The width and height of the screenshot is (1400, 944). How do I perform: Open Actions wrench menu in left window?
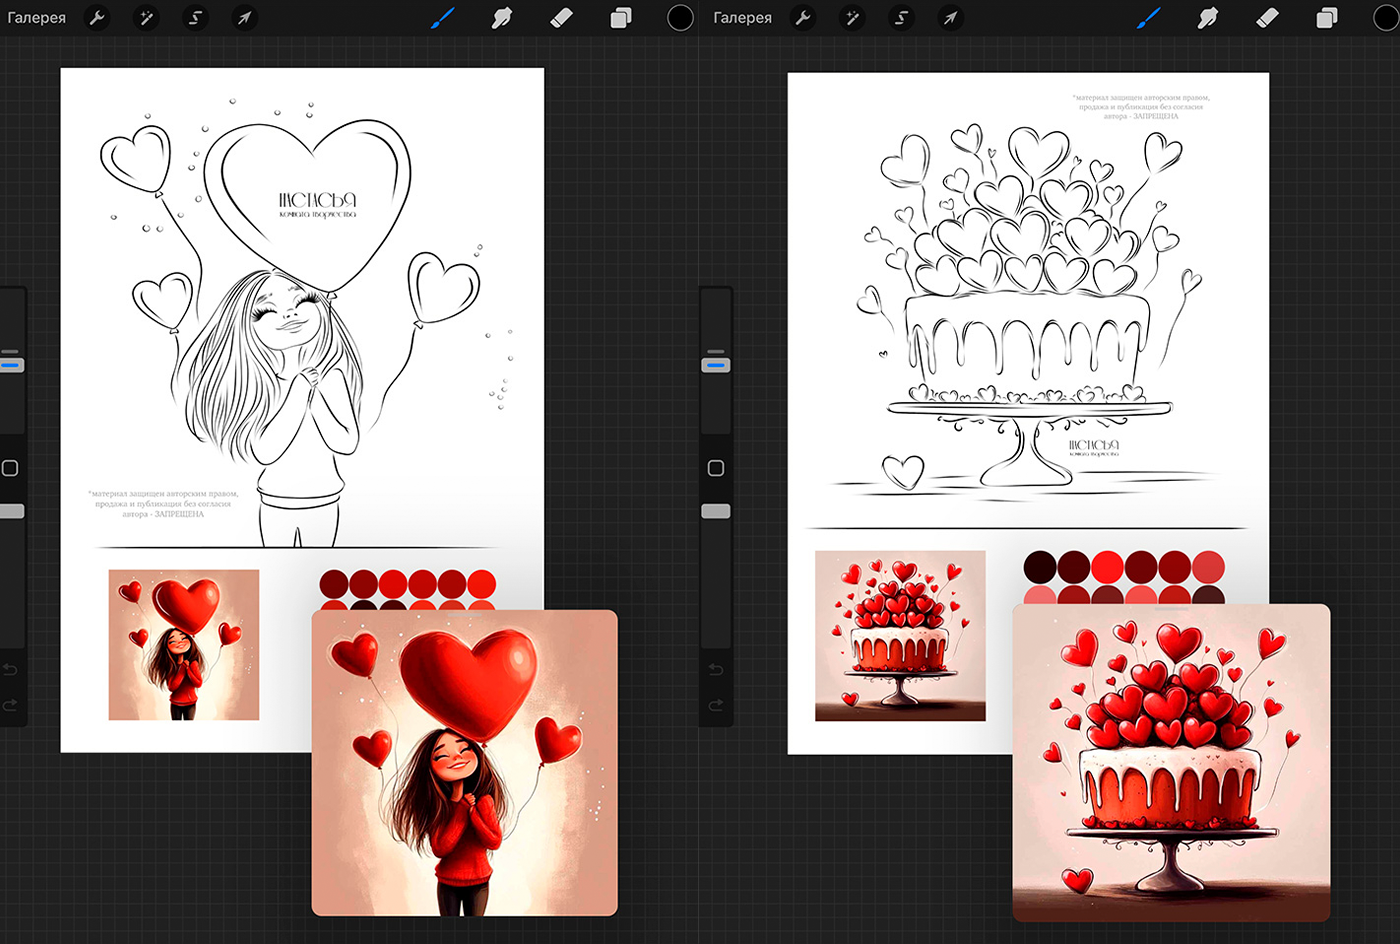(97, 18)
